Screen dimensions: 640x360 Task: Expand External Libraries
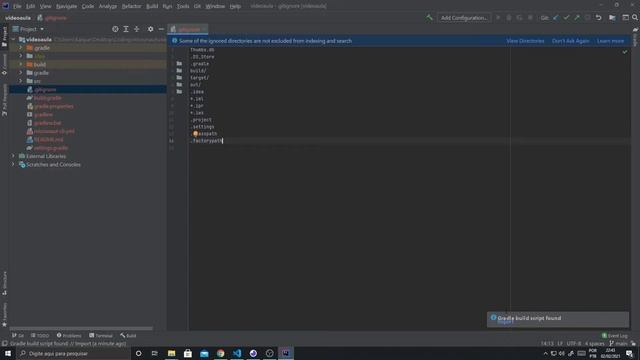pyautogui.click(x=13, y=156)
